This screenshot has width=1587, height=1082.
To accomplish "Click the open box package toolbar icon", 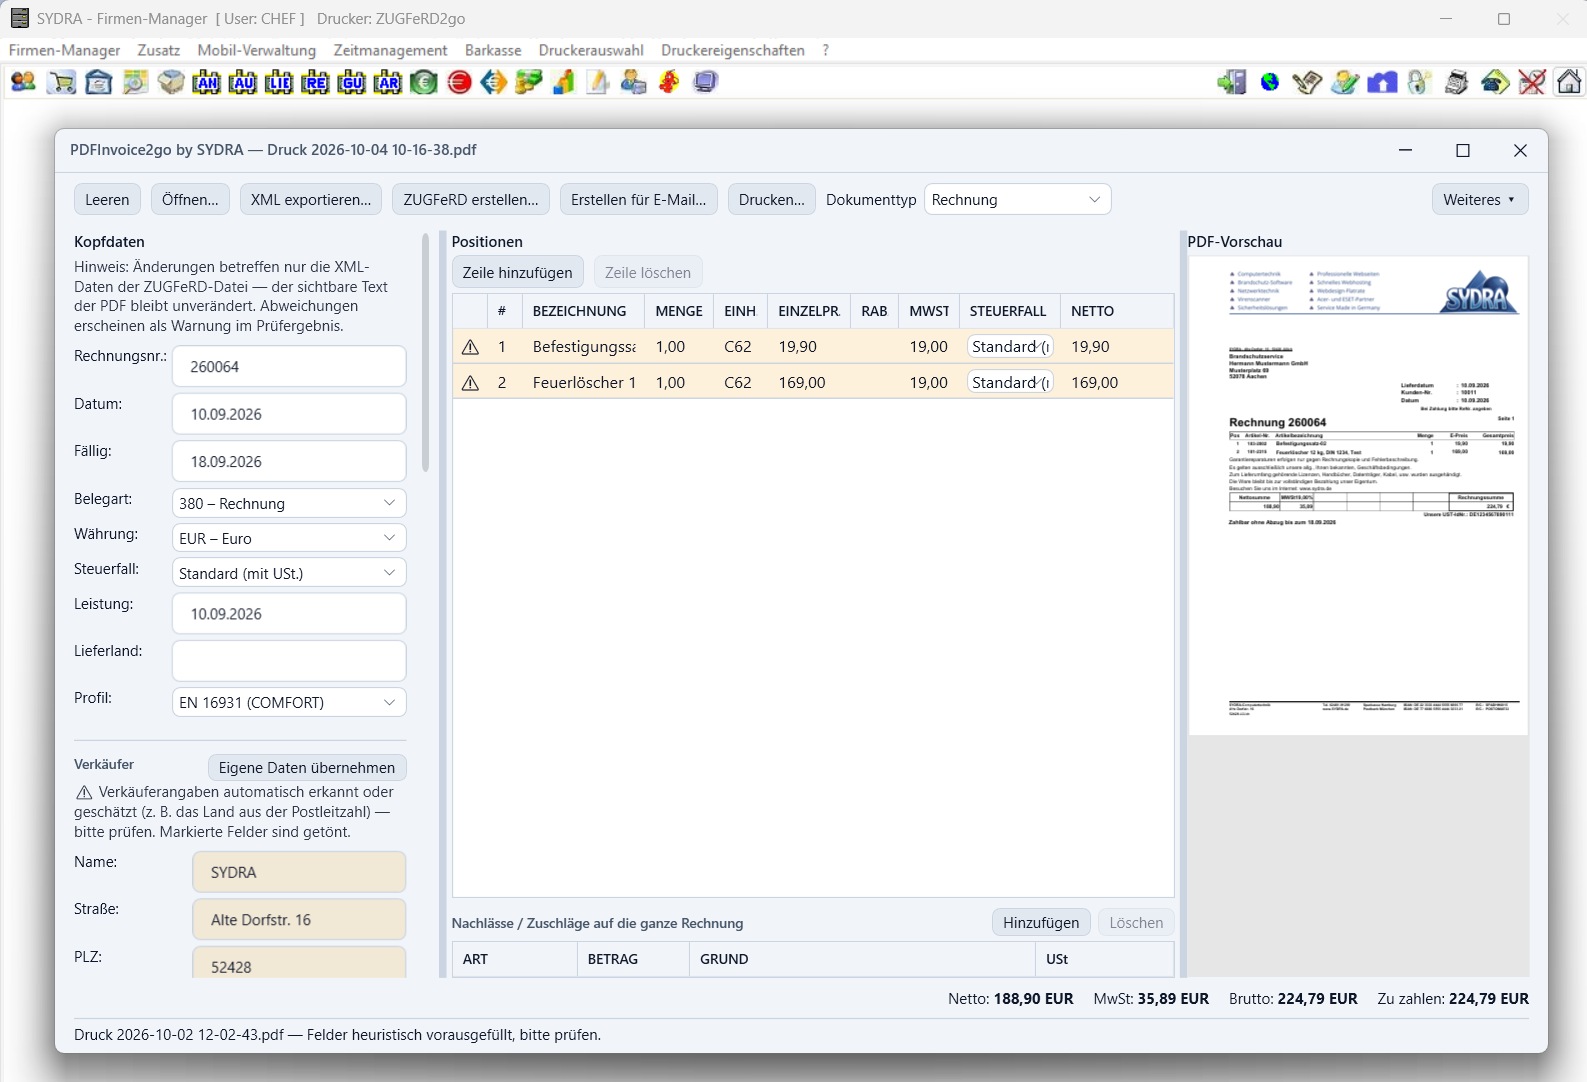I will pyautogui.click(x=171, y=82).
